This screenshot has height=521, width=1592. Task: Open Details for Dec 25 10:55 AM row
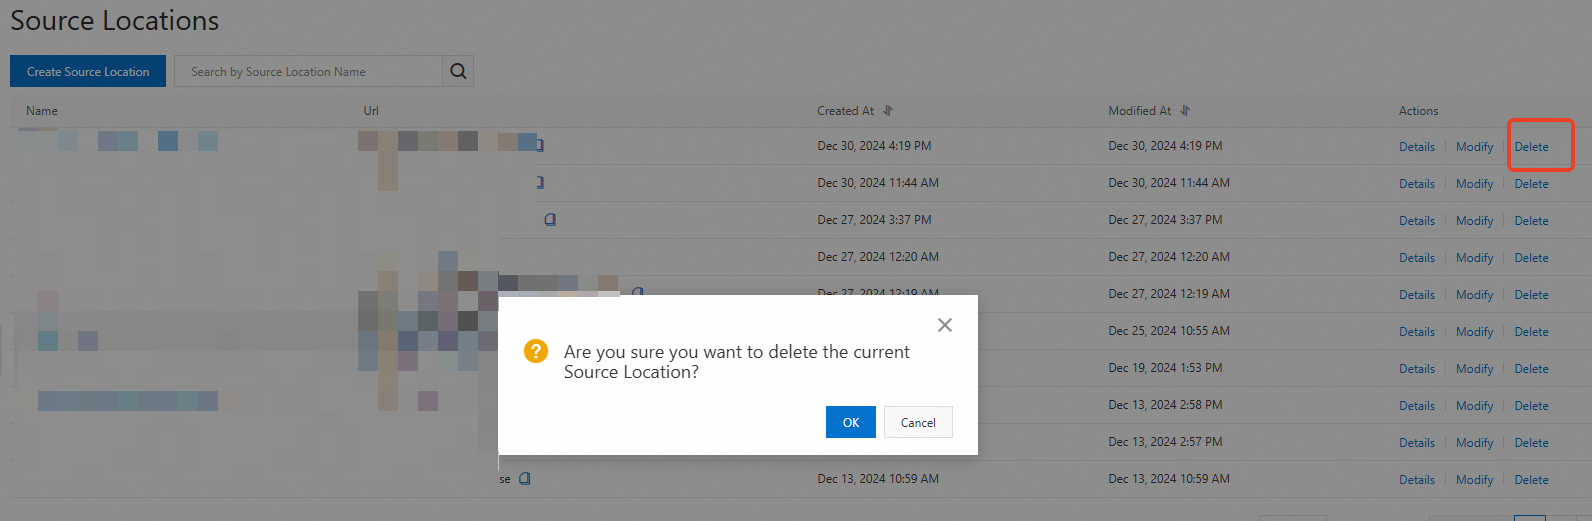(1417, 332)
